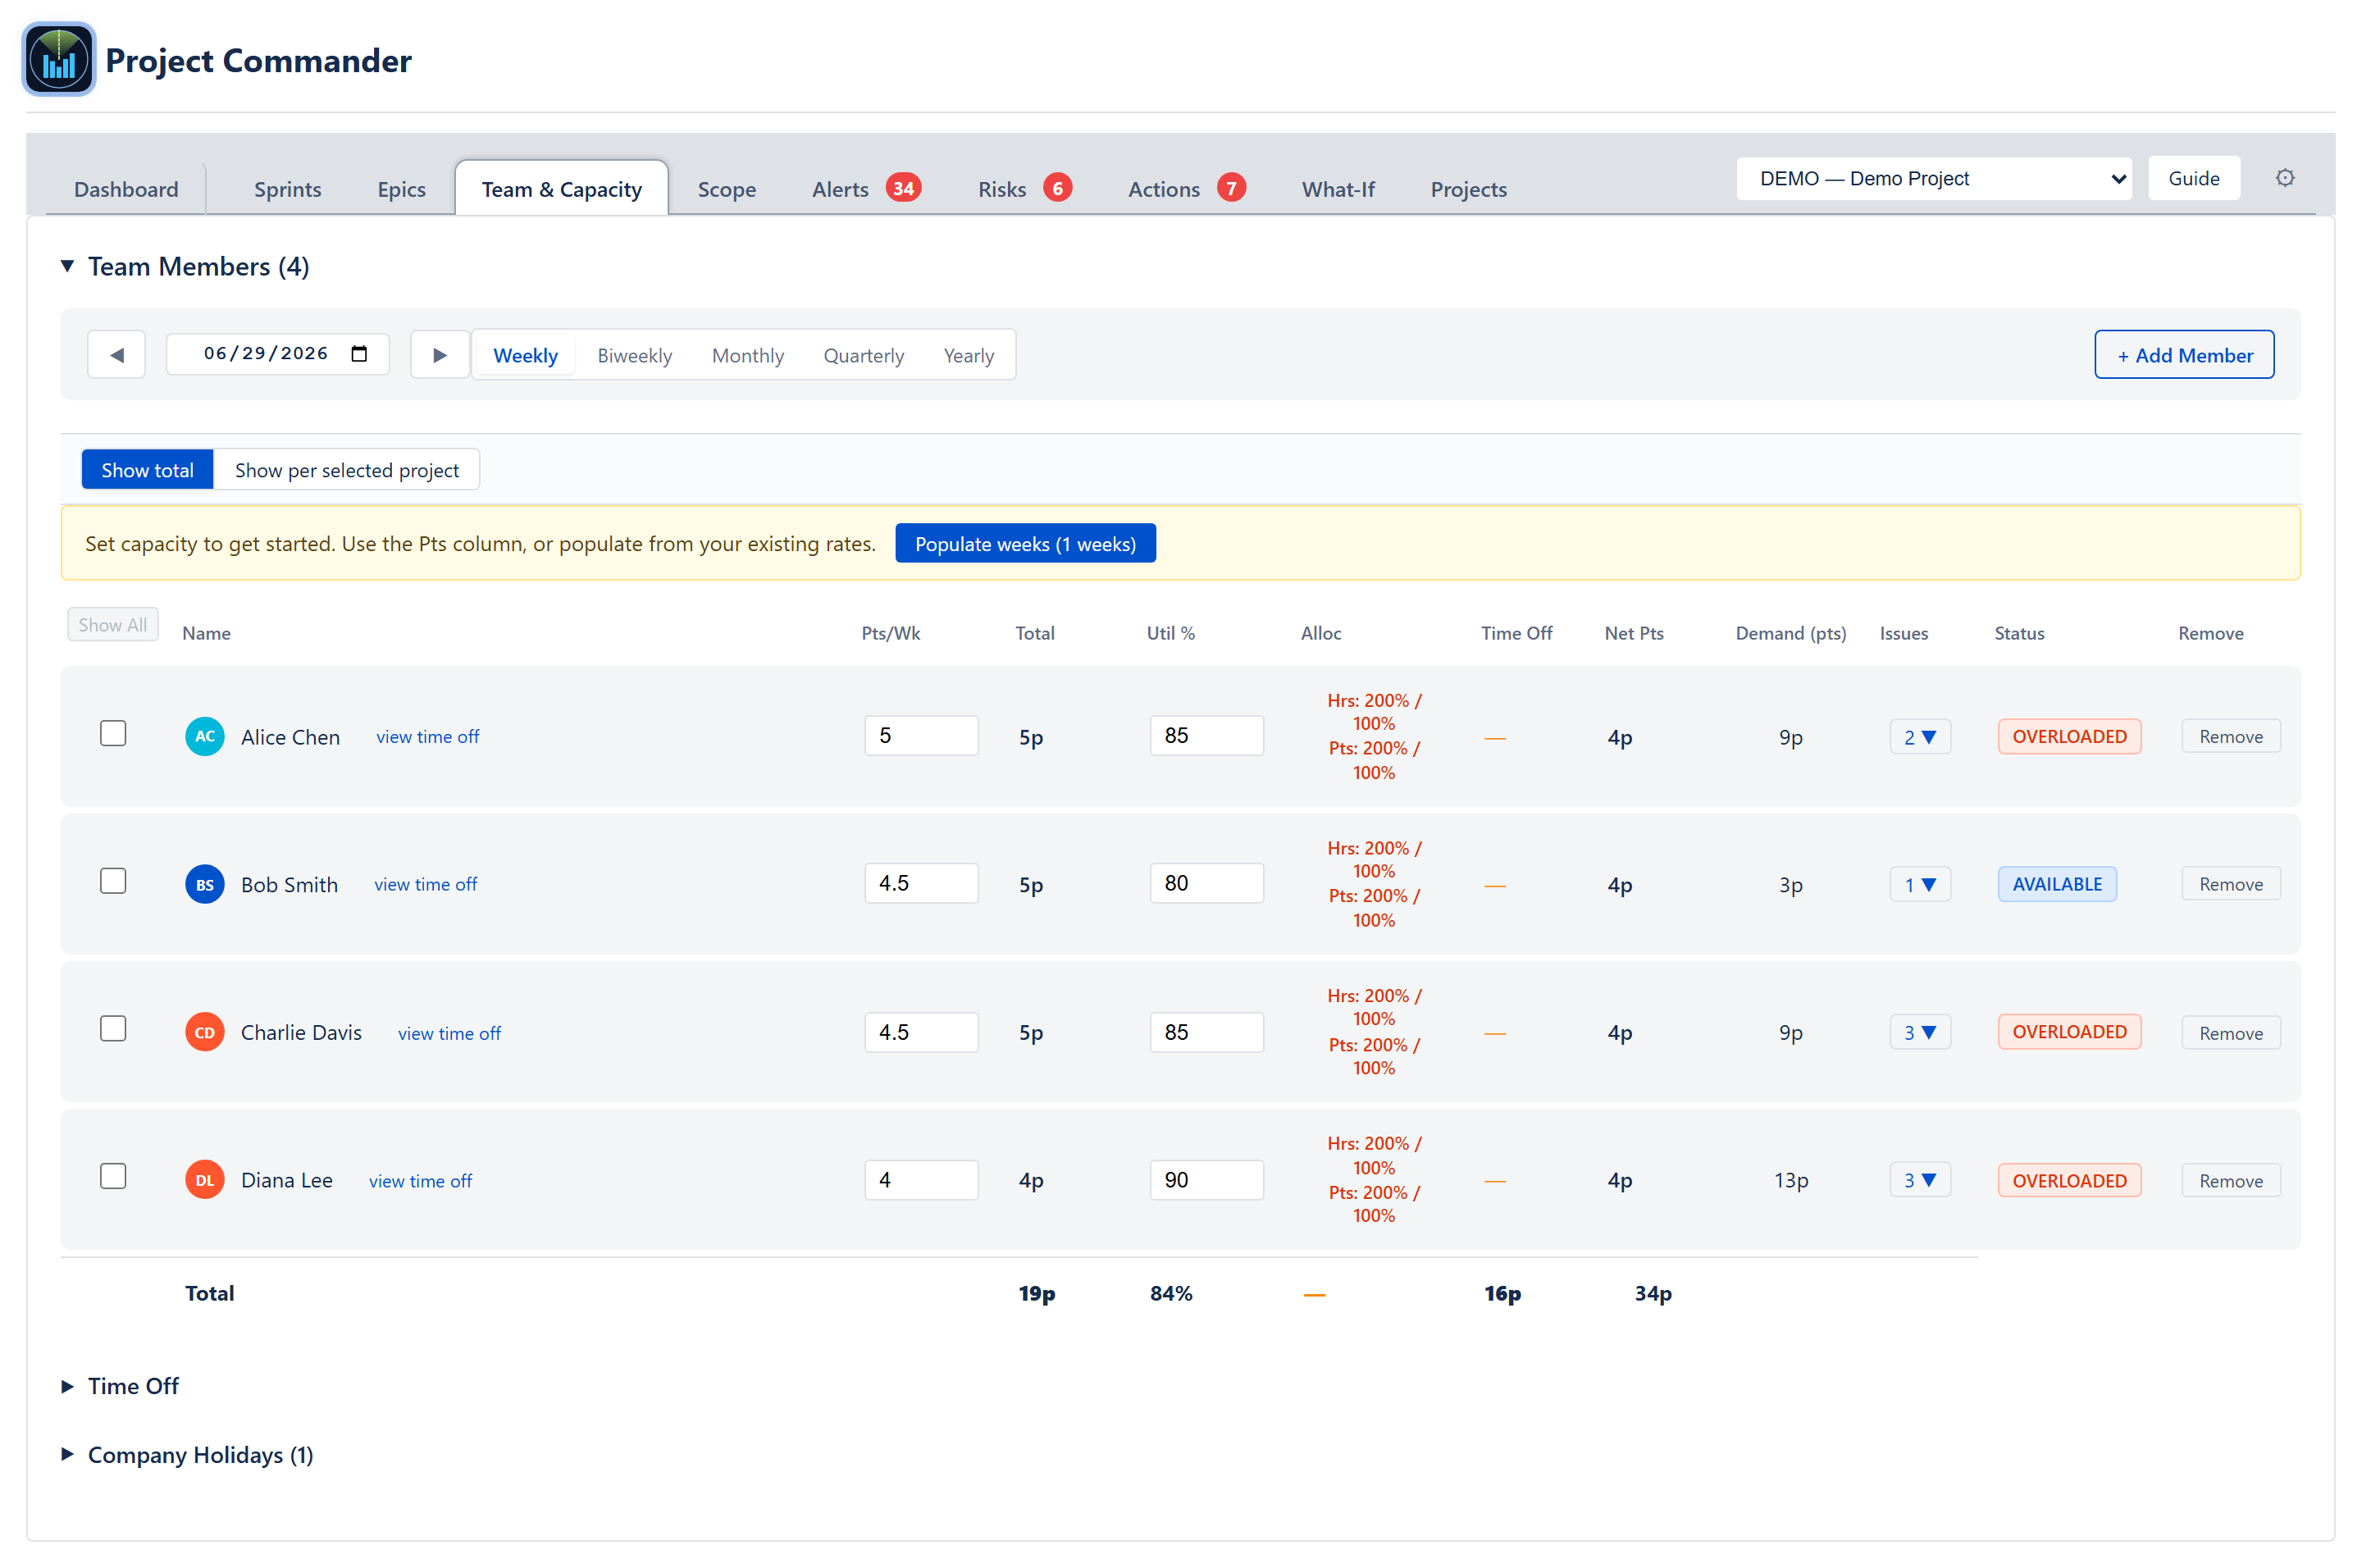Click the 06/29/2026 date field
Screen dimensions: 2362x1568
click(277, 354)
